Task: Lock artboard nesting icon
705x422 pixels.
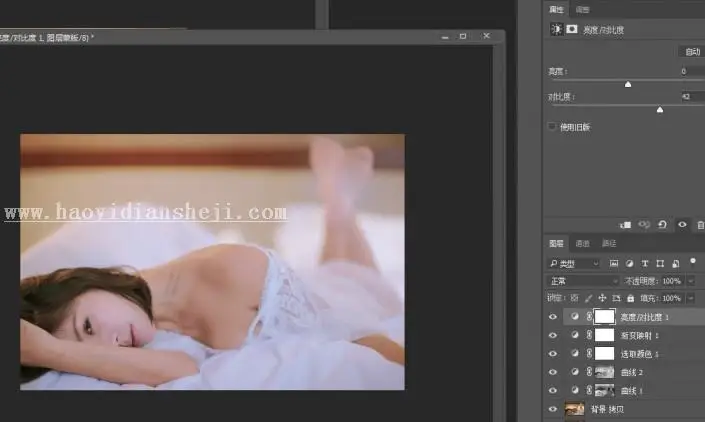Action: point(616,298)
